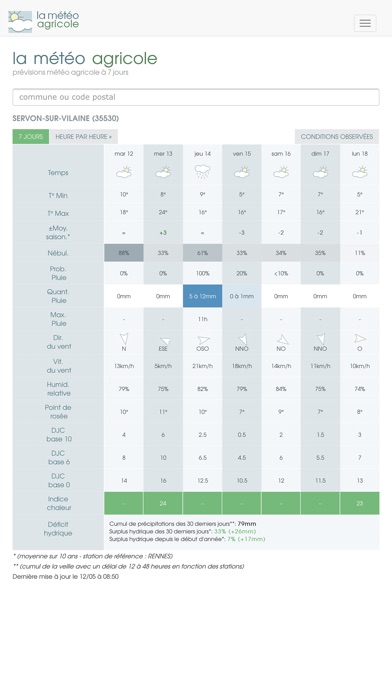392x696 pixels.
Task: Click the blue 5 à 12mm rain cell
Action: coord(202,296)
